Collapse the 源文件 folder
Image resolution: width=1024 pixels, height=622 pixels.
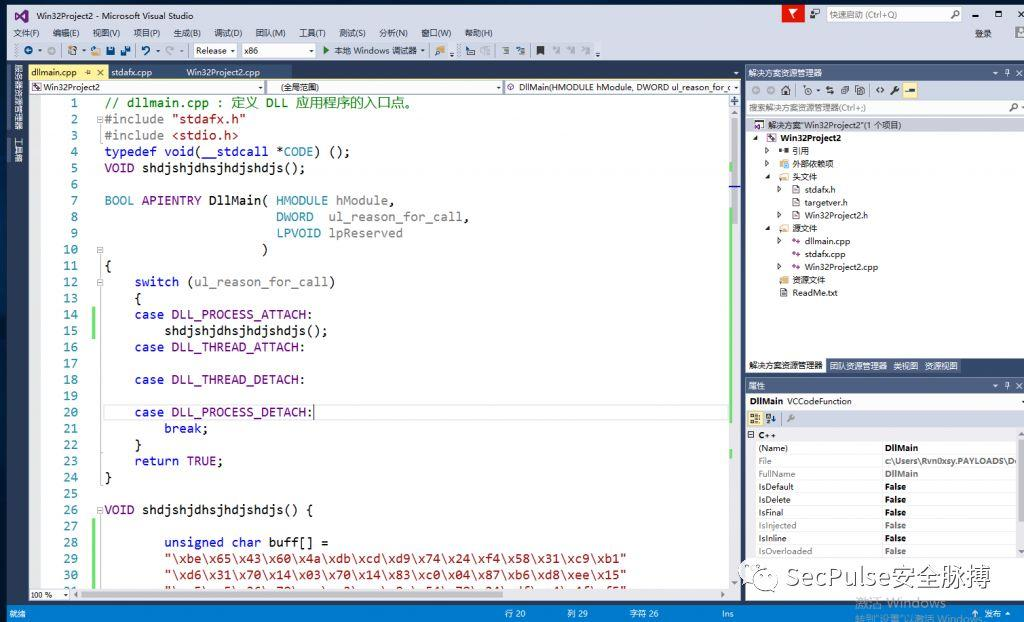[x=767, y=228]
